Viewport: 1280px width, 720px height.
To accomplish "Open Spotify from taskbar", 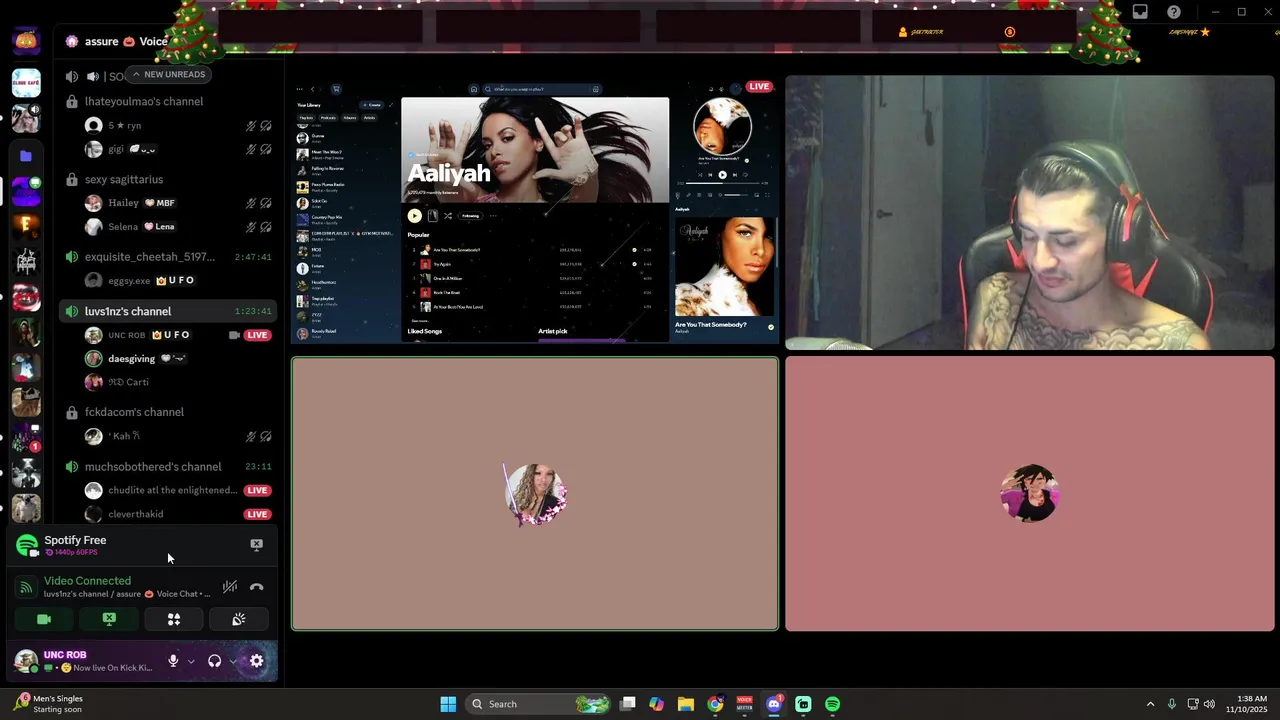I will coord(832,704).
